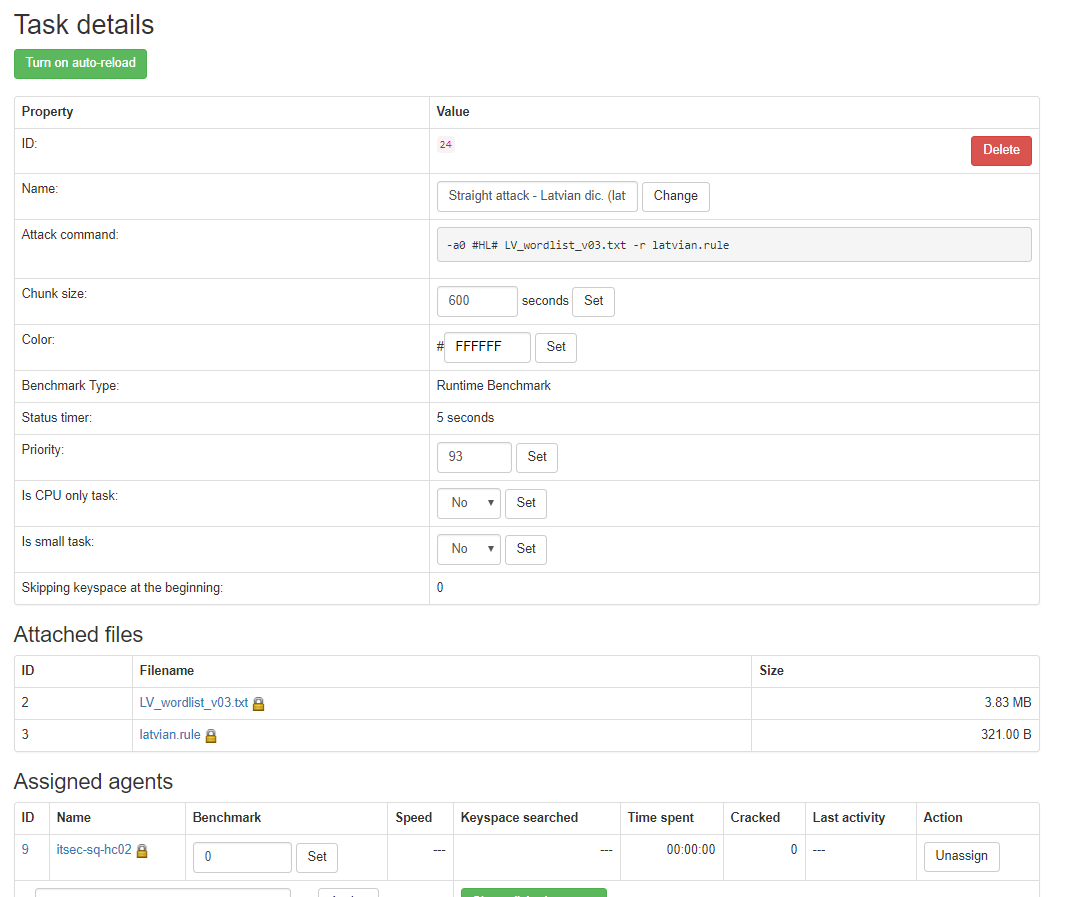Viewport: 1067px width, 897px height.
Task: Open the Is CPU only task dropdown
Action: tap(469, 503)
